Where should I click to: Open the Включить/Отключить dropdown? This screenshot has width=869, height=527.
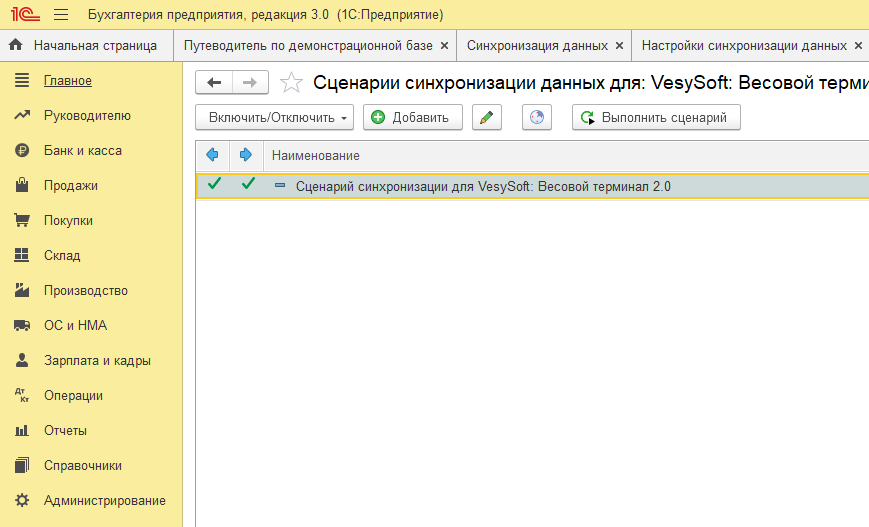pos(275,118)
